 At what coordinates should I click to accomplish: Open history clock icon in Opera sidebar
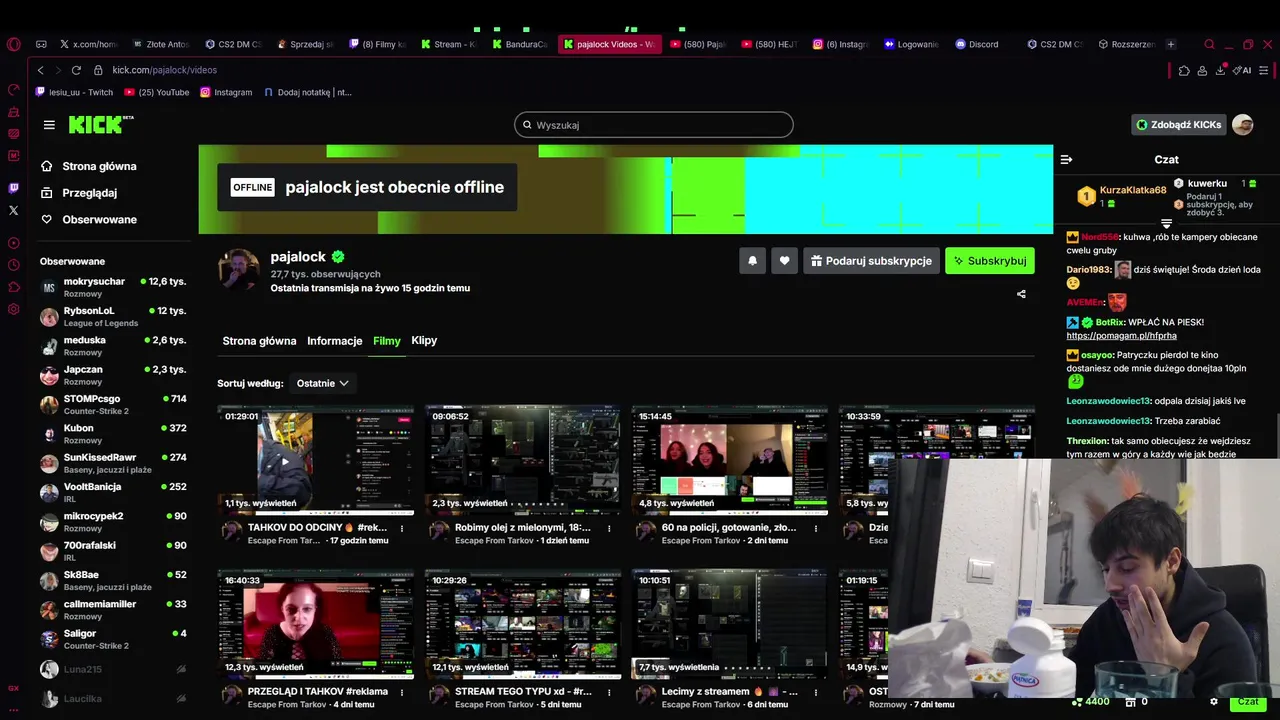click(x=13, y=265)
